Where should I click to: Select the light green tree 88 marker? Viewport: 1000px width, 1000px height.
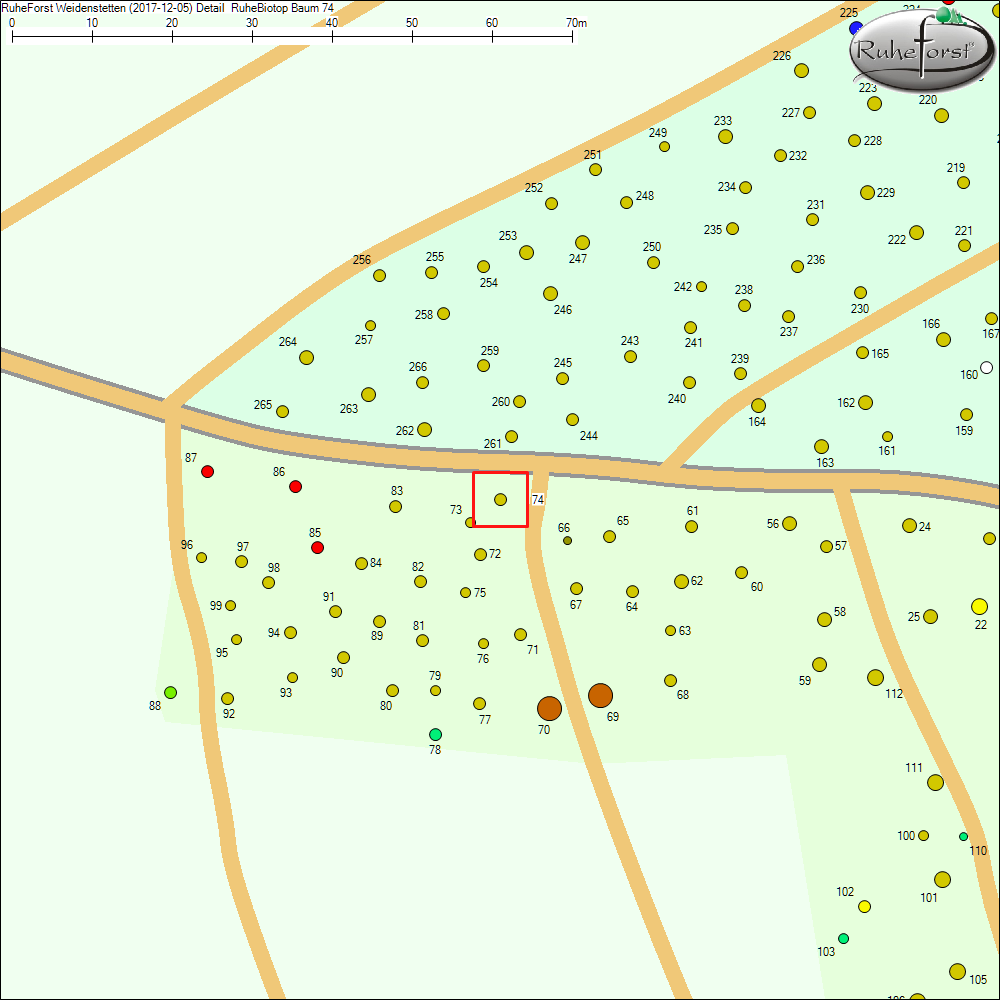[x=171, y=692]
